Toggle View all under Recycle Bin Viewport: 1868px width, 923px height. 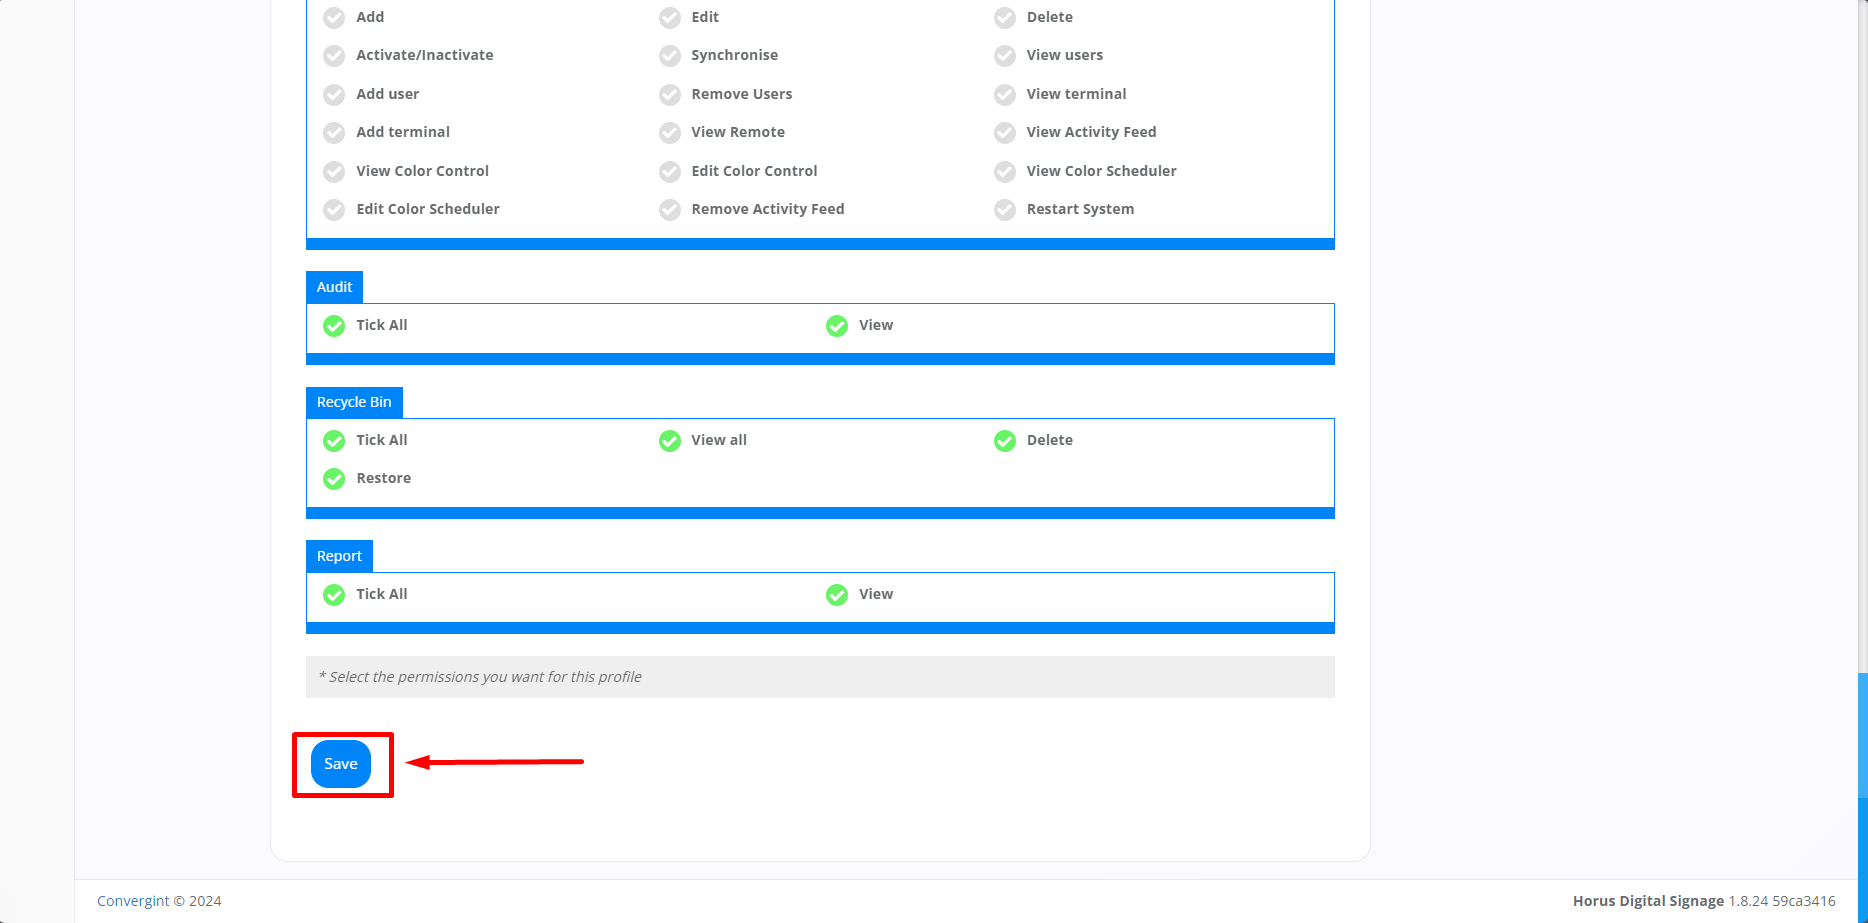669,440
